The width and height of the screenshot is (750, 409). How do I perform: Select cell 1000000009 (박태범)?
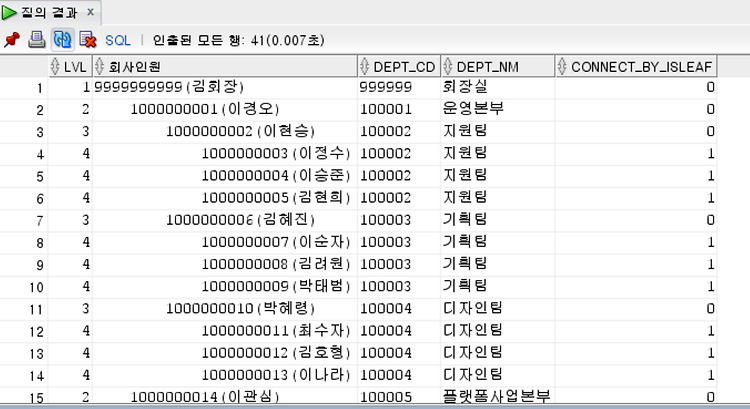click(x=225, y=286)
